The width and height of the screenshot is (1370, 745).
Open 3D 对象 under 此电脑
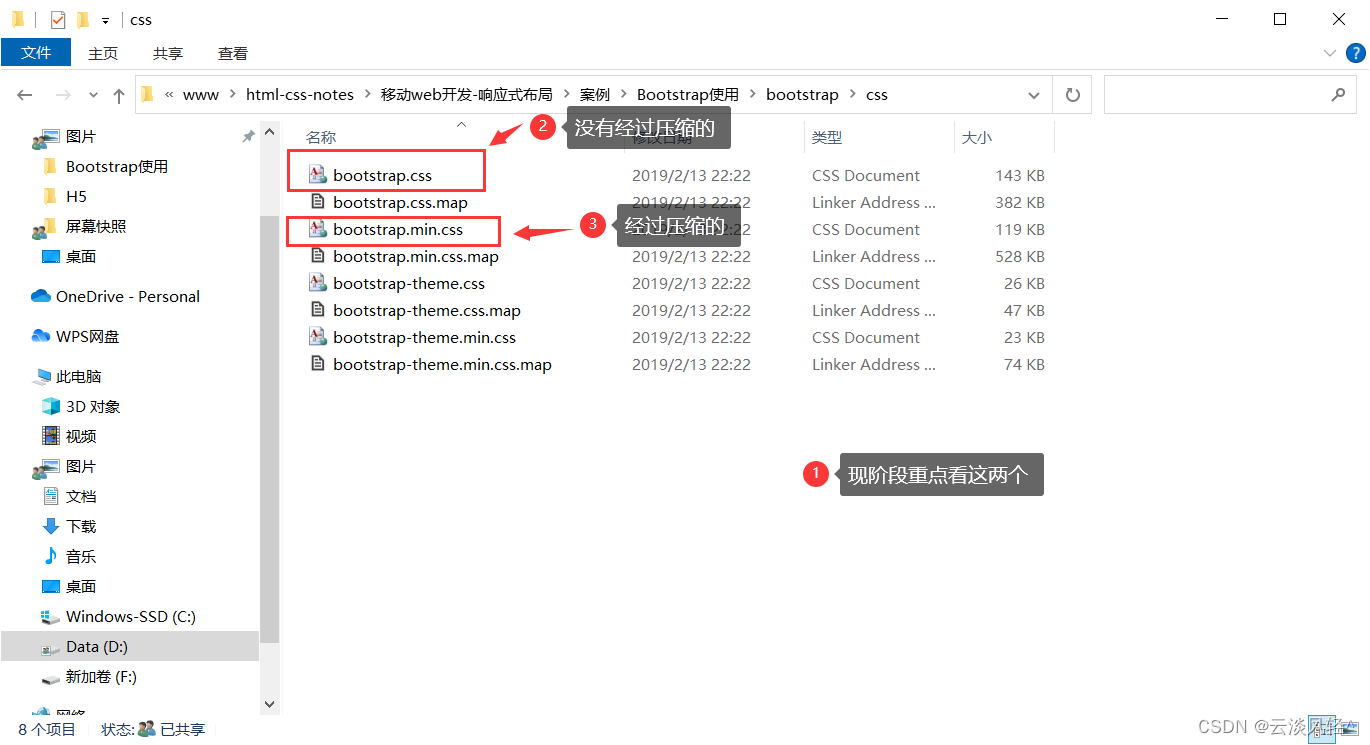[x=92, y=406]
